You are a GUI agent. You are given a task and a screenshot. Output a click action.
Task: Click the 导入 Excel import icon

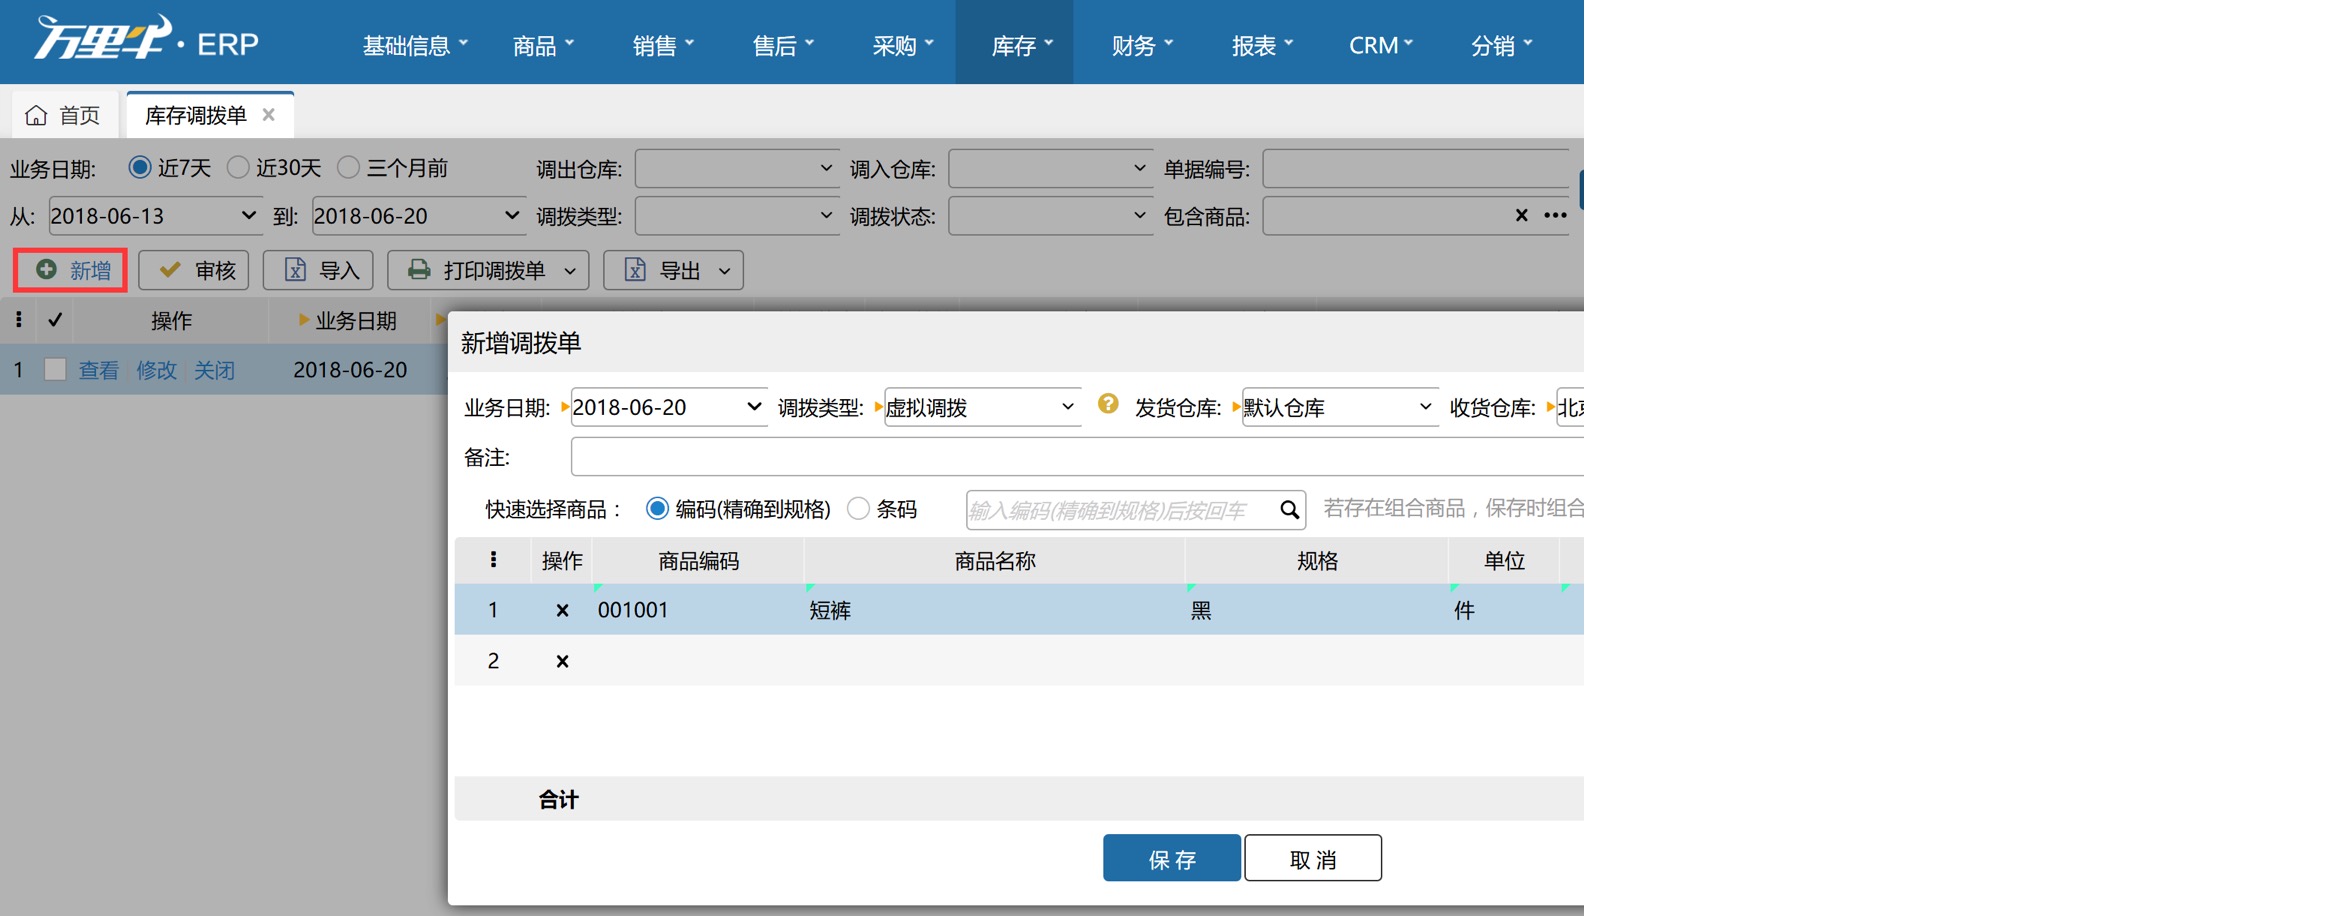(295, 270)
